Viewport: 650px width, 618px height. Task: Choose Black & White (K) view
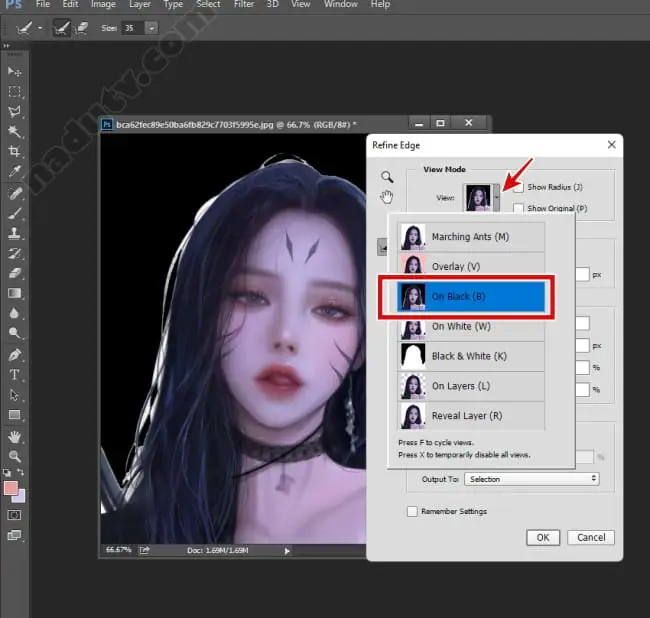[x=471, y=356]
